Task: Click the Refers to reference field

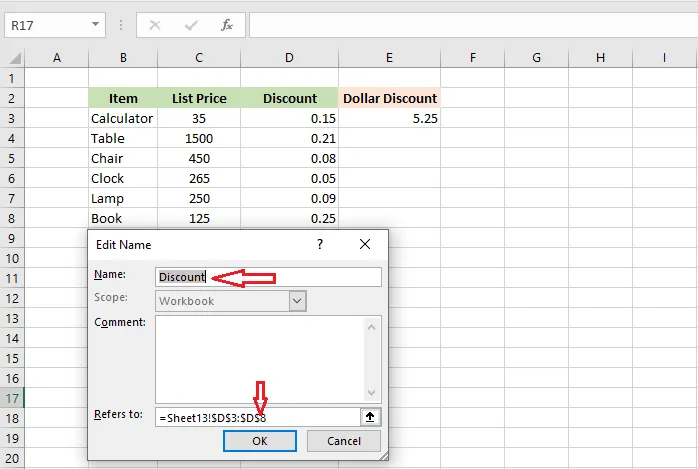Action: tap(257, 417)
